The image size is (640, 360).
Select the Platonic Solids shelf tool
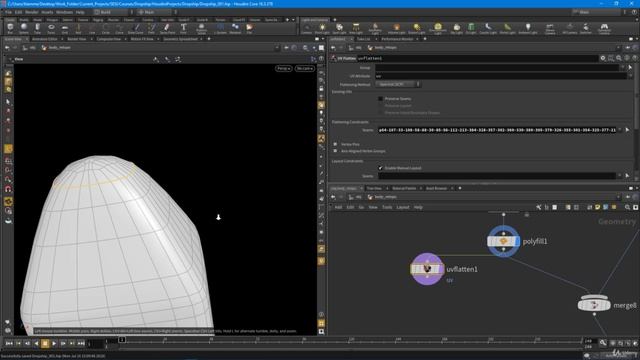click(x=201, y=29)
